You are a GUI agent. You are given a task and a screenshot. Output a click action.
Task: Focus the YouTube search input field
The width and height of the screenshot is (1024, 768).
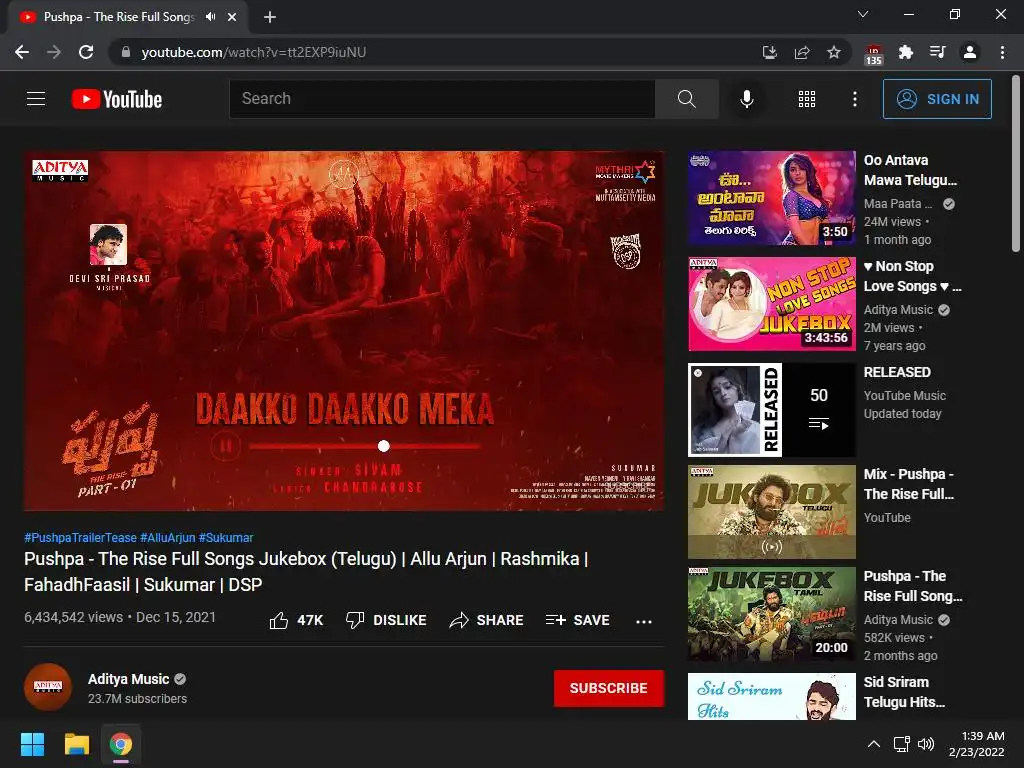(x=442, y=99)
